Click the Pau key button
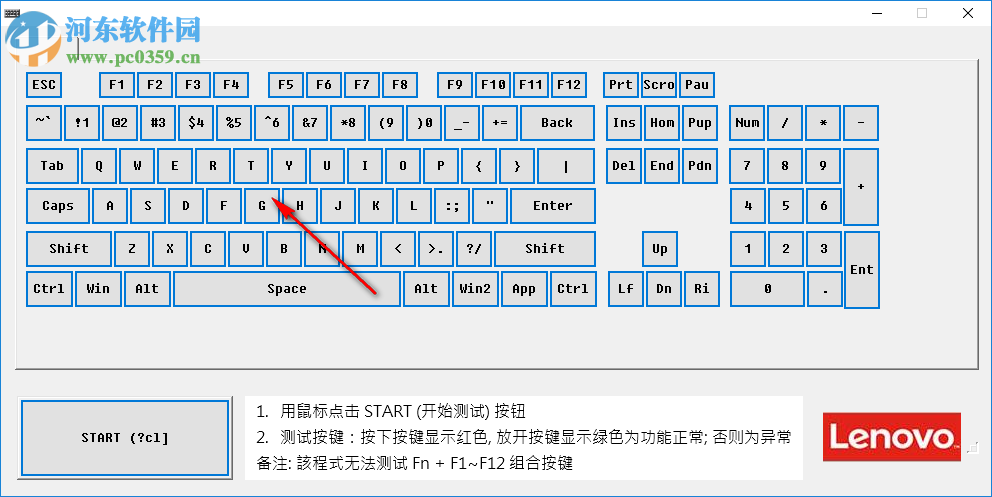Image resolution: width=992 pixels, height=497 pixels. 697,85
